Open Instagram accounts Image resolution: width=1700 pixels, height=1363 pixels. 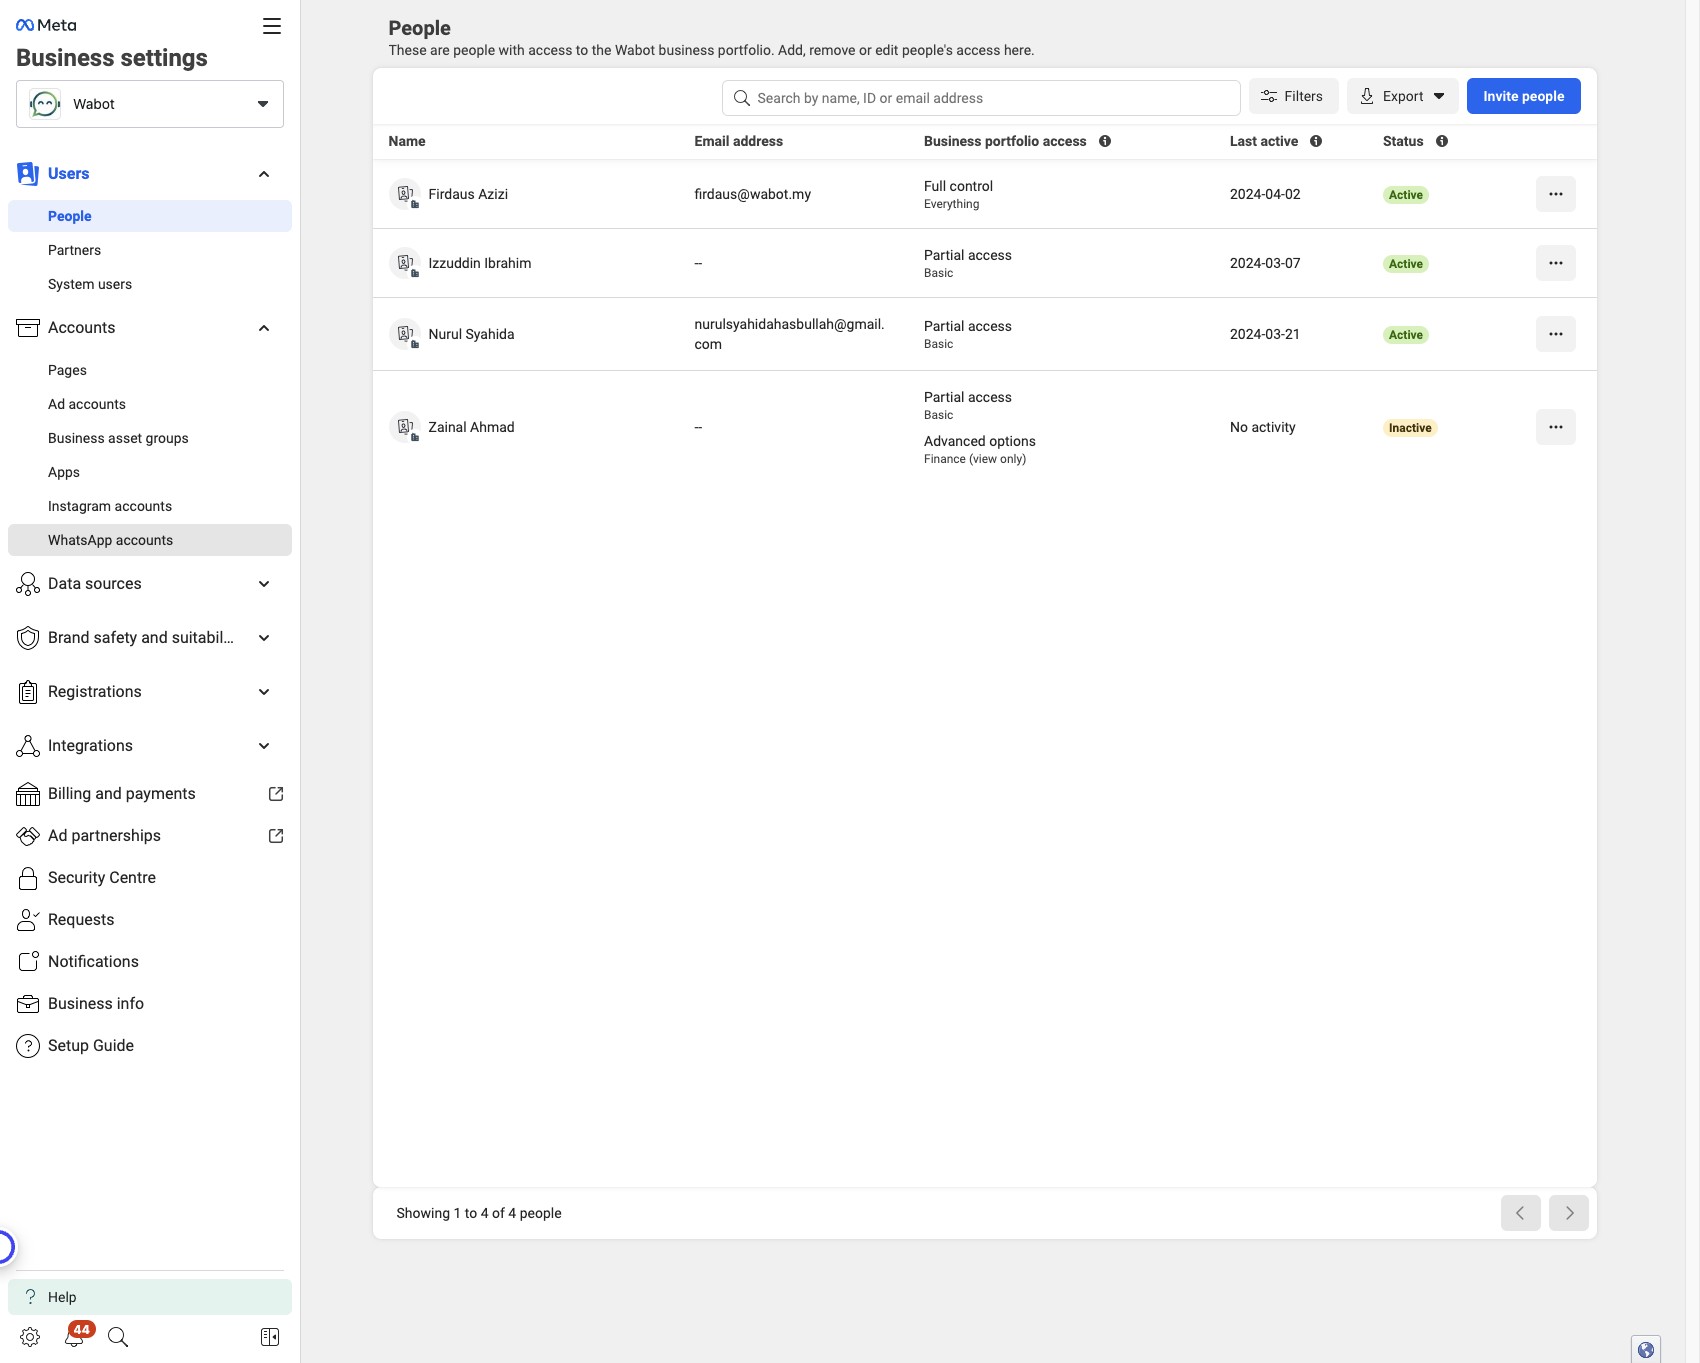pyautogui.click(x=150, y=506)
